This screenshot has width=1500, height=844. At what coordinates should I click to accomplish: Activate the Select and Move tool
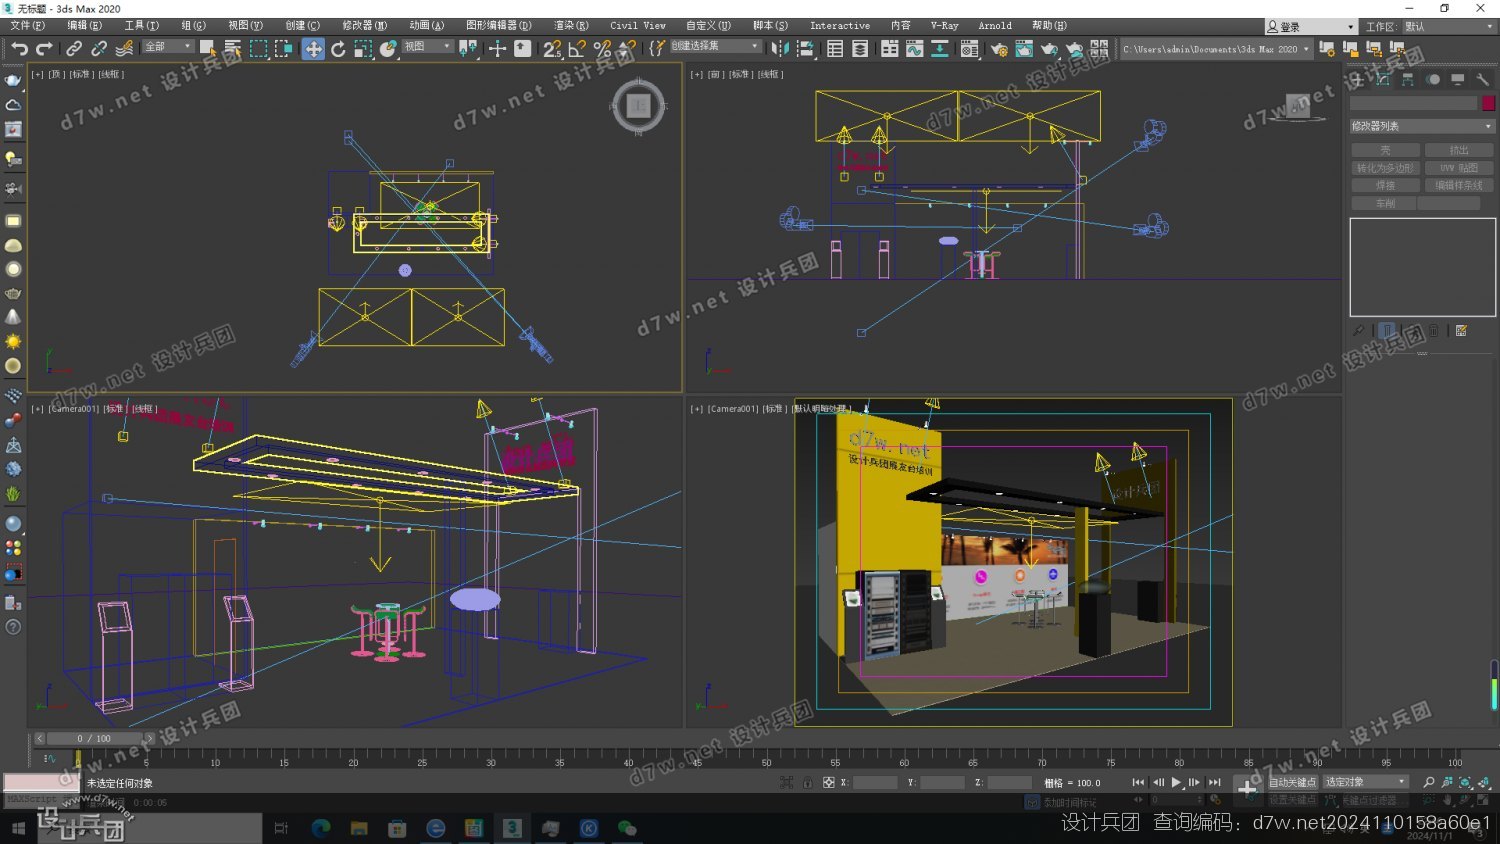pyautogui.click(x=313, y=48)
